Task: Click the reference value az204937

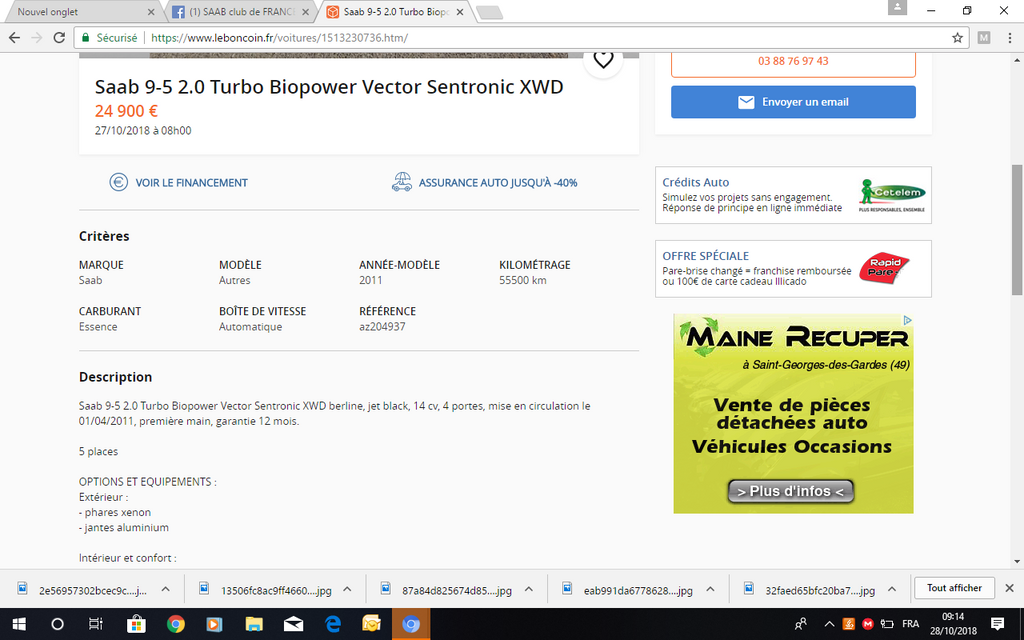Action: click(382, 327)
